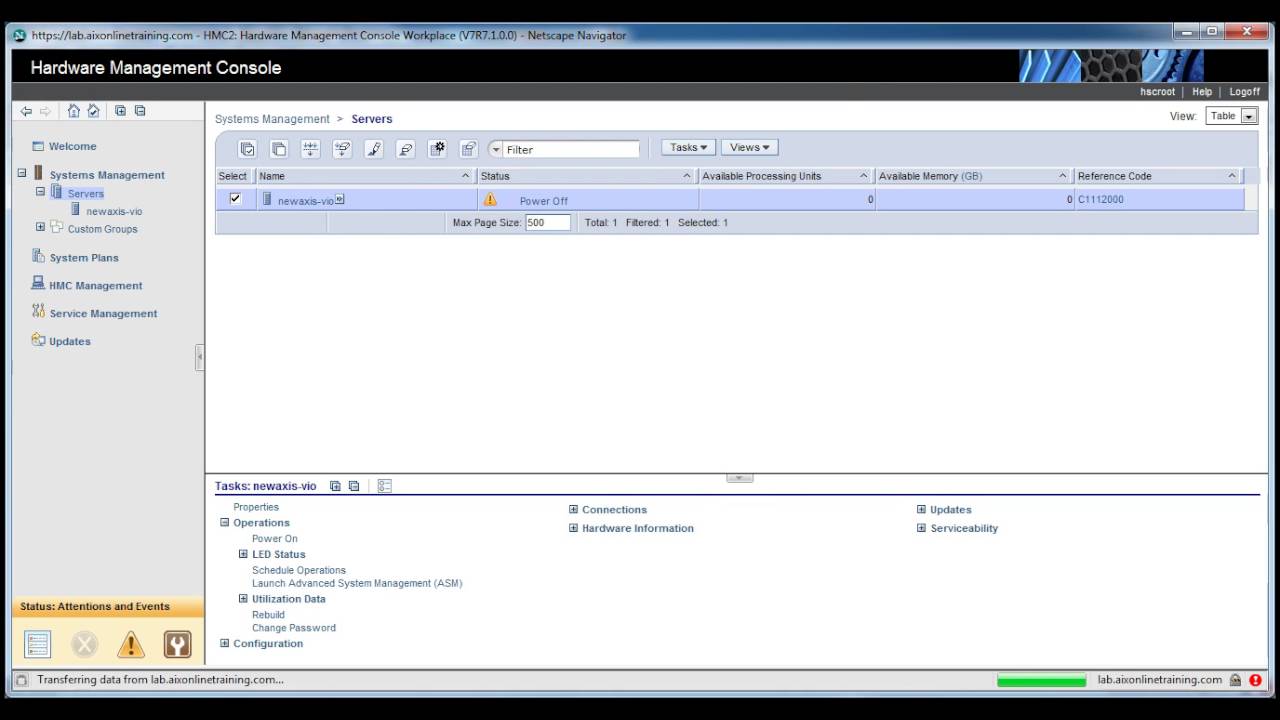Click the yellow Attention LED warning icon
The image size is (1280, 720).
pos(131,645)
